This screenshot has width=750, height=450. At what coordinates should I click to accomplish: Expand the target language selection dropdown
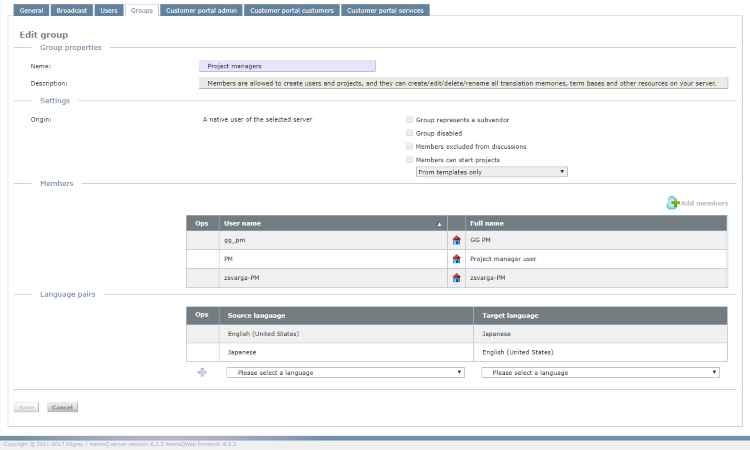point(600,372)
